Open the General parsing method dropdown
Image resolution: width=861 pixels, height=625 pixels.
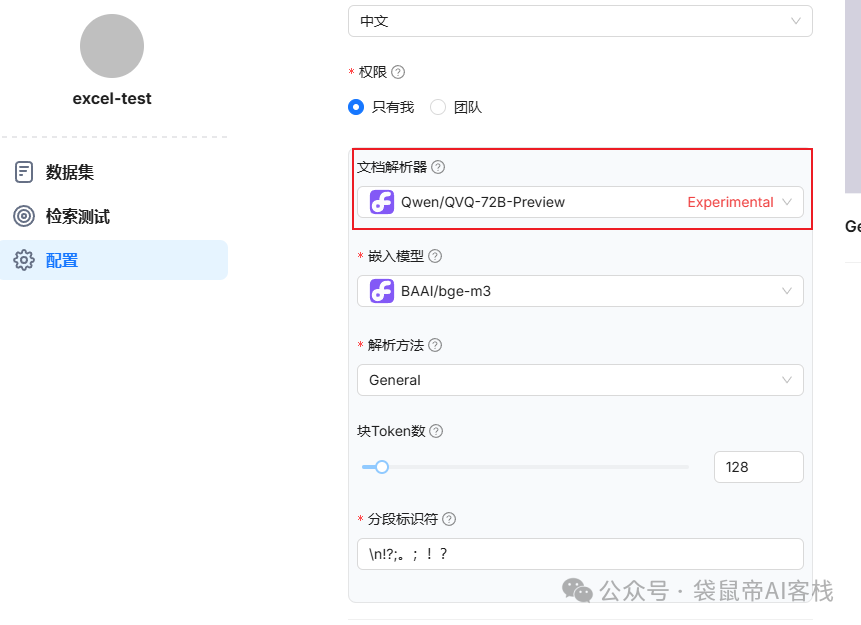point(580,380)
